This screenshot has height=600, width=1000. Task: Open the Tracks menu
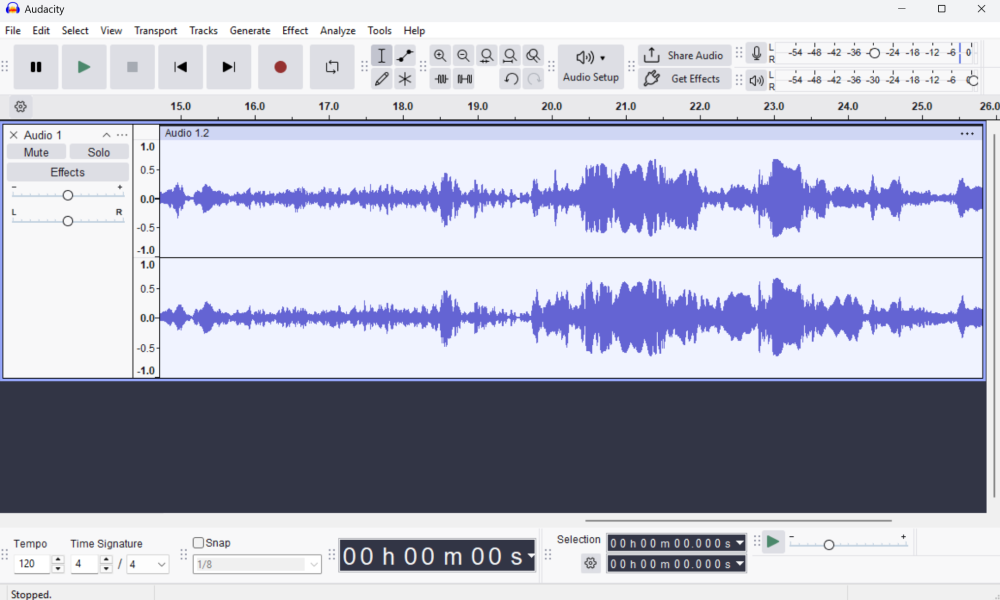pos(203,31)
